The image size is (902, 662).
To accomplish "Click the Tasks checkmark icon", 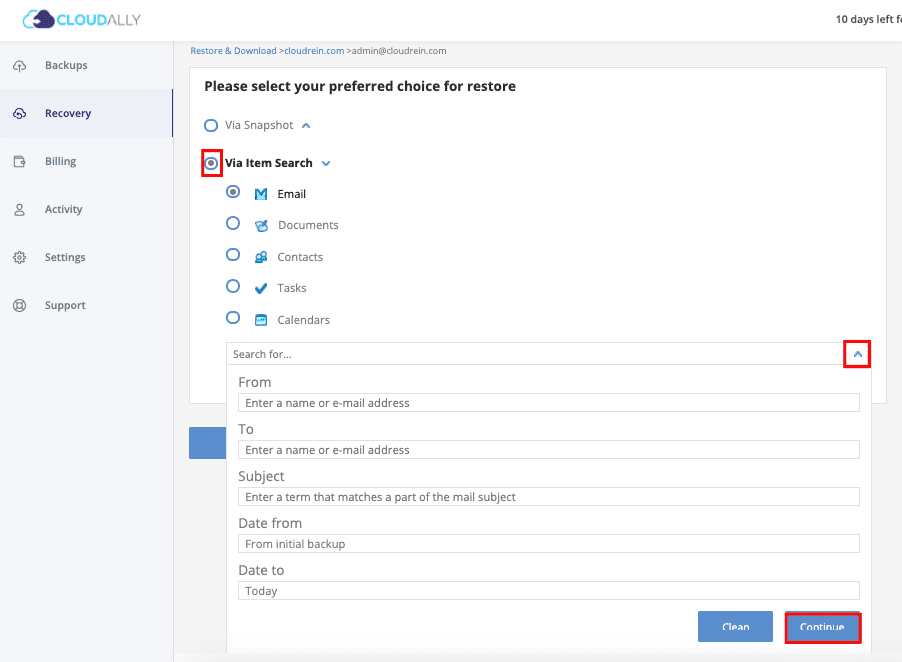I will (x=261, y=288).
